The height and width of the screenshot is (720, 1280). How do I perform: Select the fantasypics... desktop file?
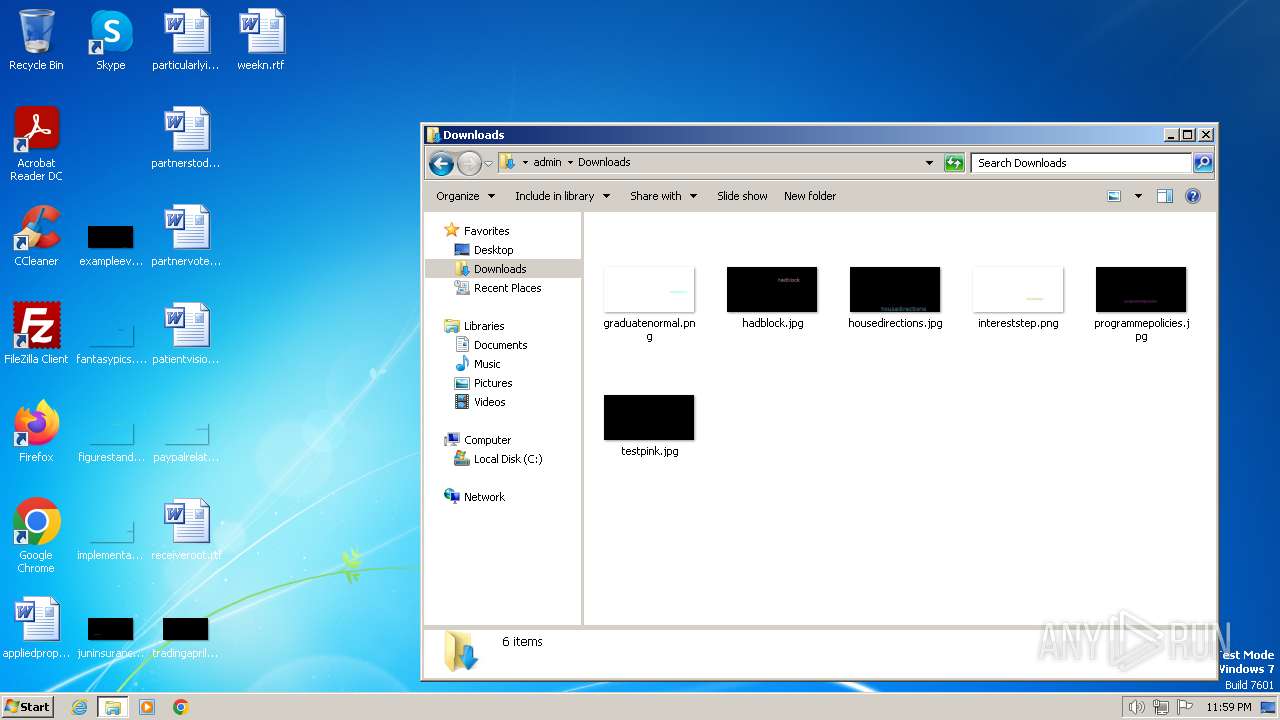(x=110, y=341)
